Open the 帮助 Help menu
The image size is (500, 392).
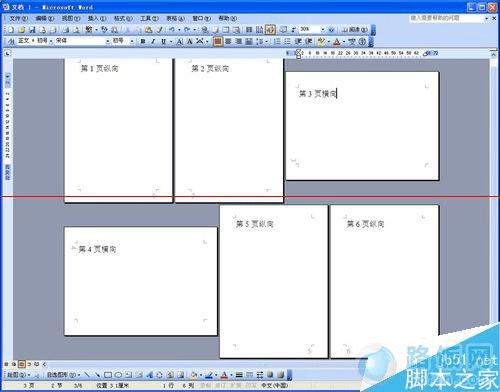click(x=228, y=18)
